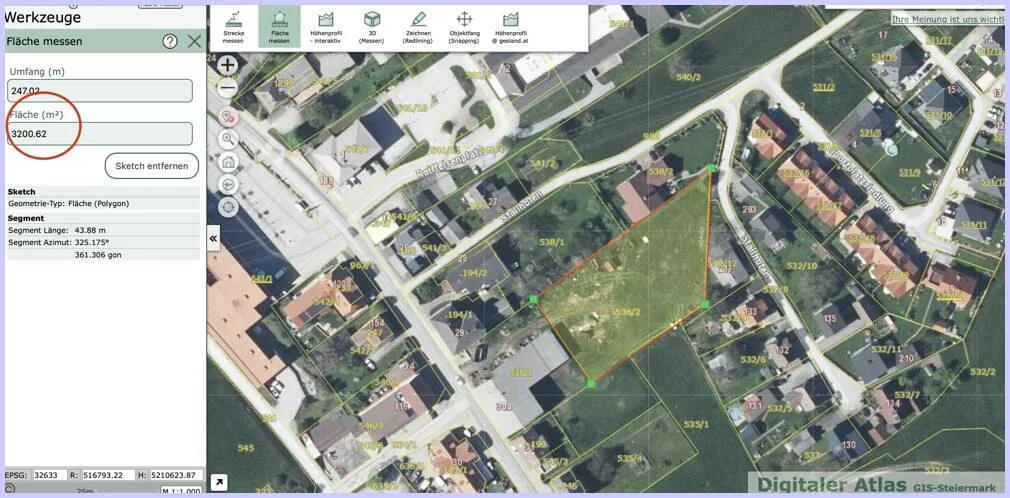1010x498 pixels.
Task: Click the right green polygon vertex near 532/9
Action: pyautogui.click(x=705, y=304)
